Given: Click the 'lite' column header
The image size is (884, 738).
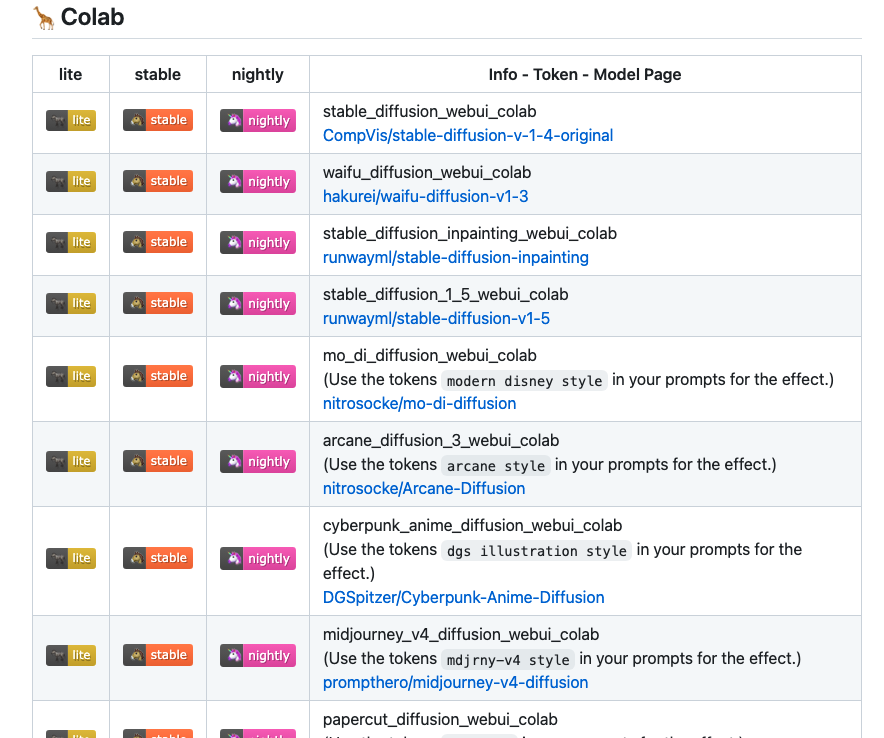Looking at the screenshot, I should (70, 74).
